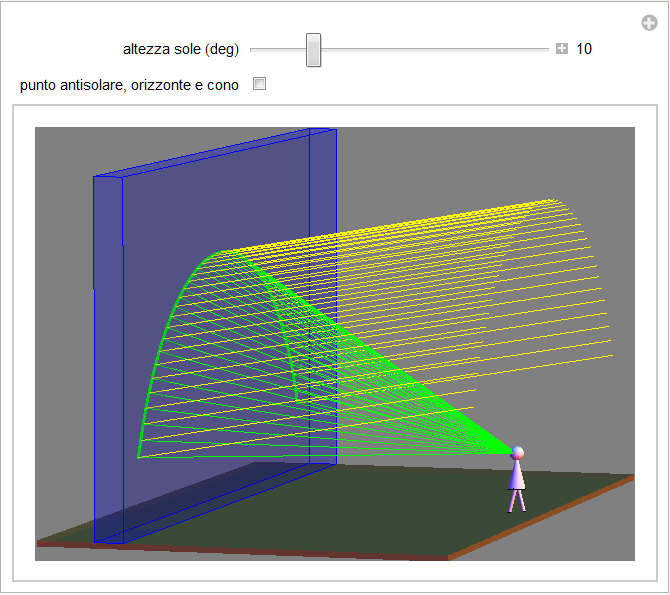Image resolution: width=670 pixels, height=595 pixels.
Task: Open the panel options plus icon
Action: click(649, 23)
